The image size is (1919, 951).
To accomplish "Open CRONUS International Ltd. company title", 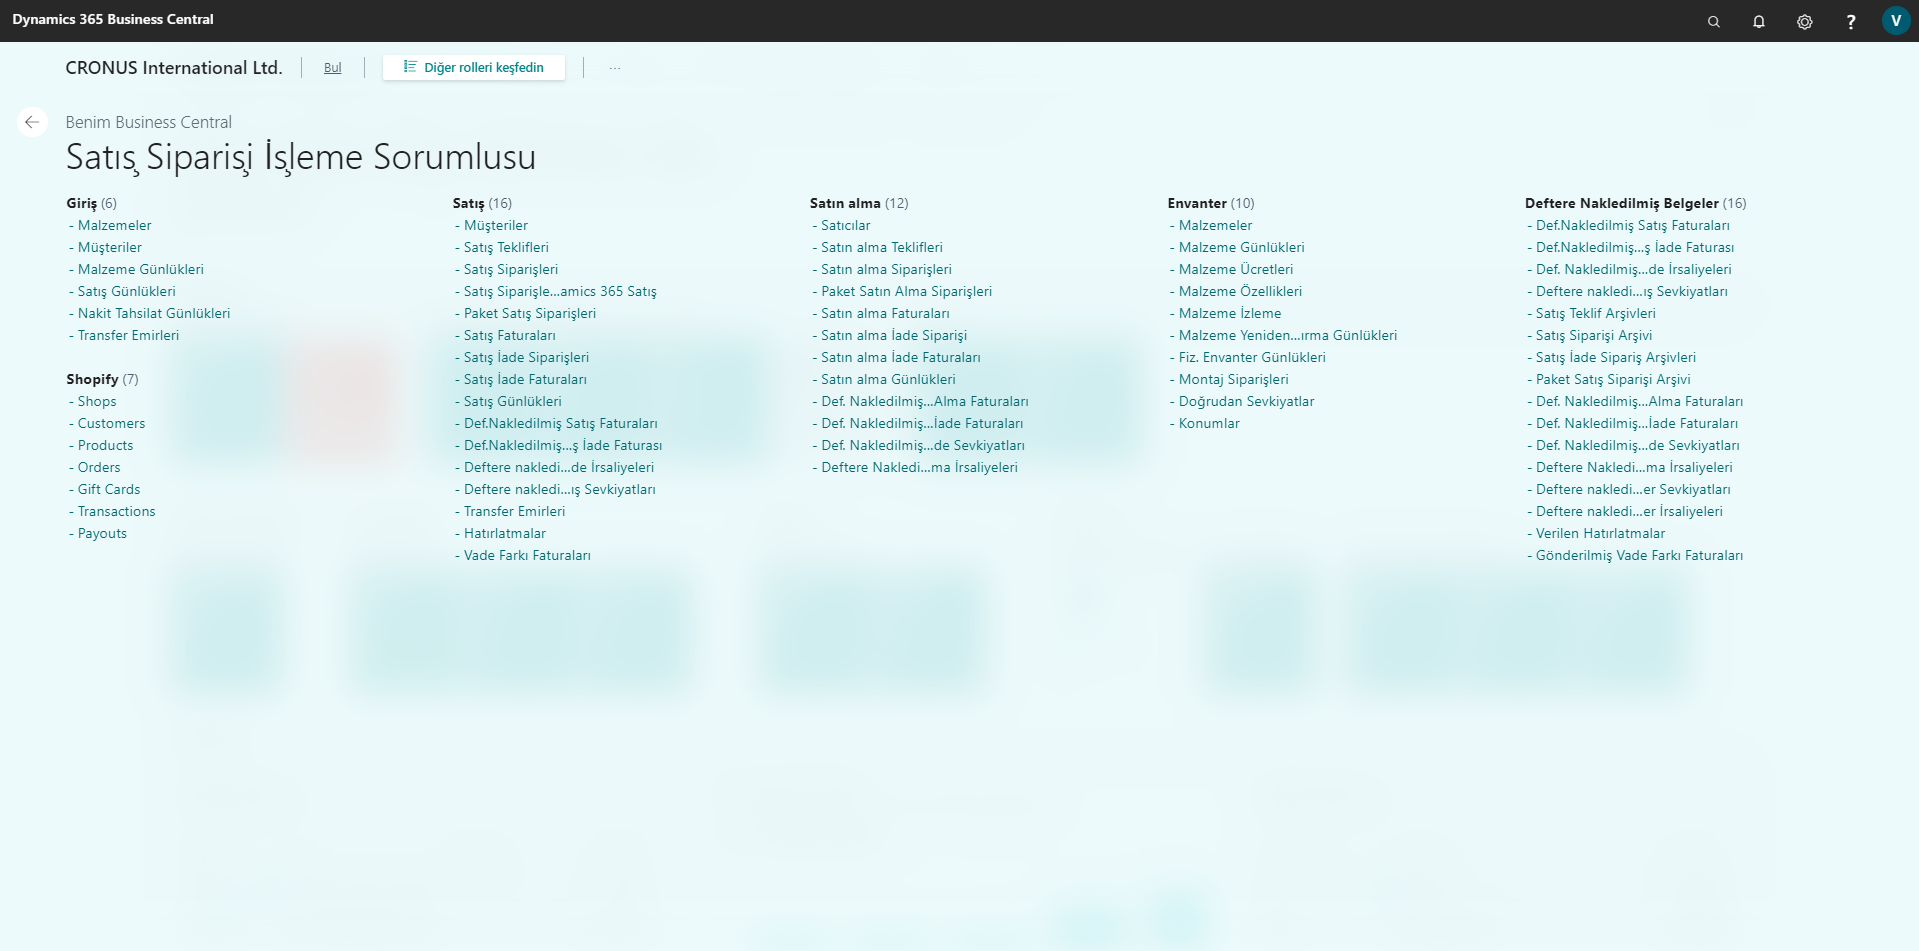I will click(174, 68).
